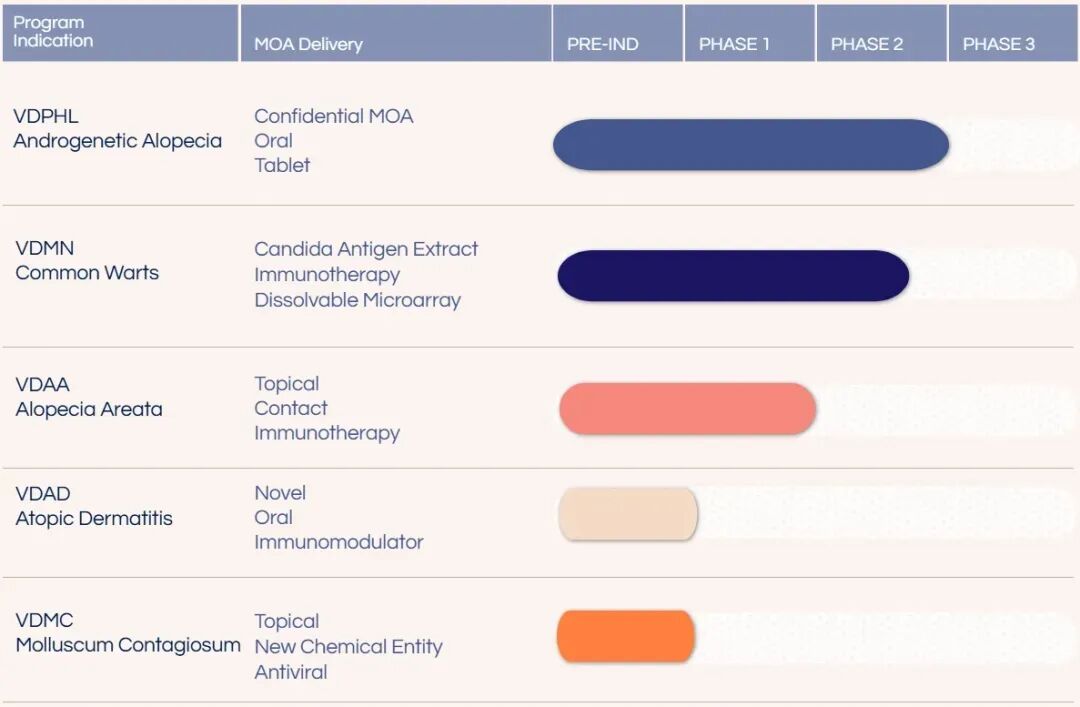Click the orange Molluscum Contagiosum progress bar

coord(626,637)
